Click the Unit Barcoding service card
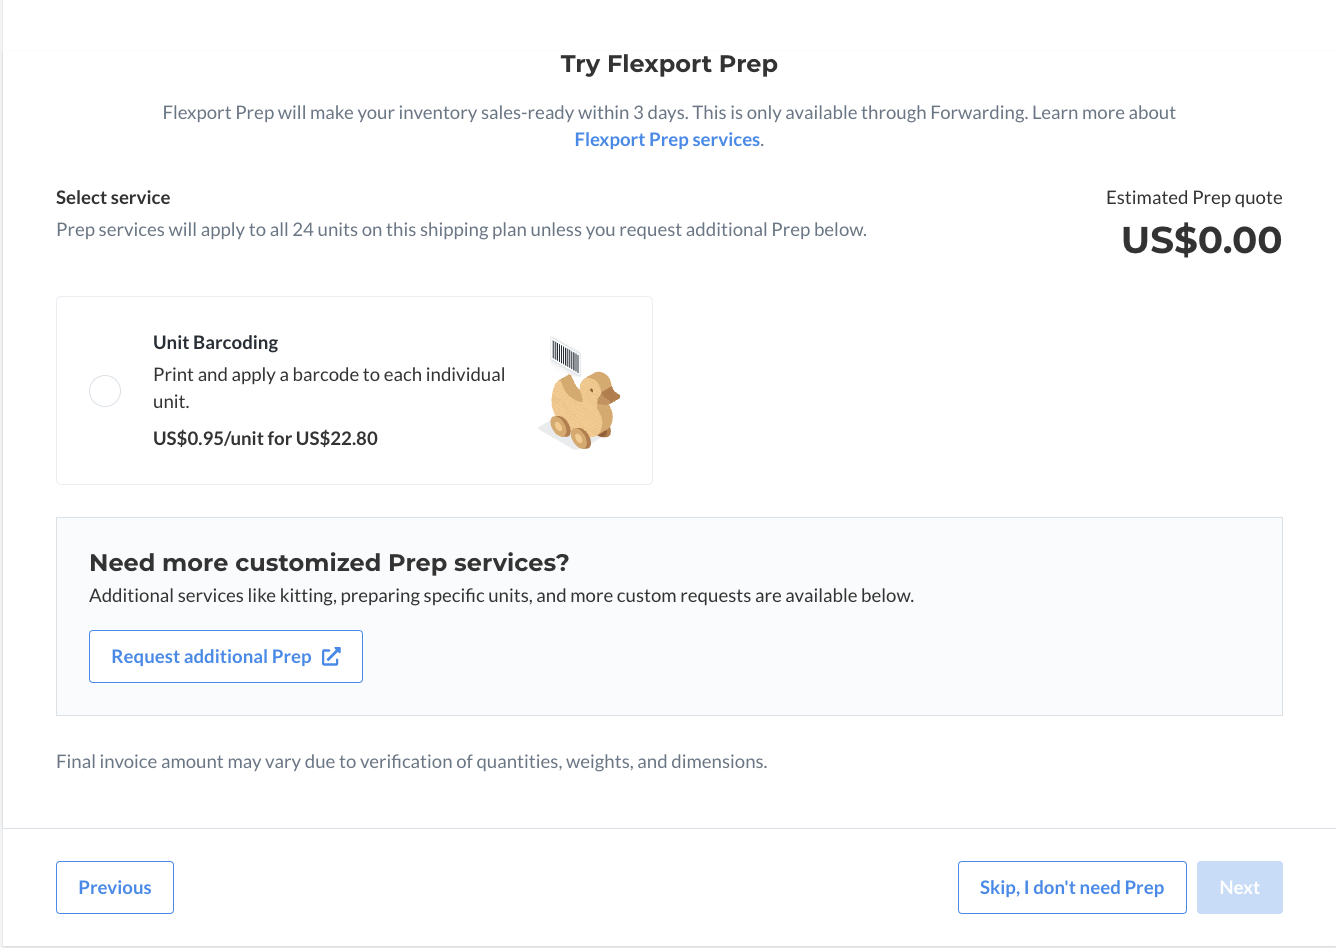 (x=354, y=390)
